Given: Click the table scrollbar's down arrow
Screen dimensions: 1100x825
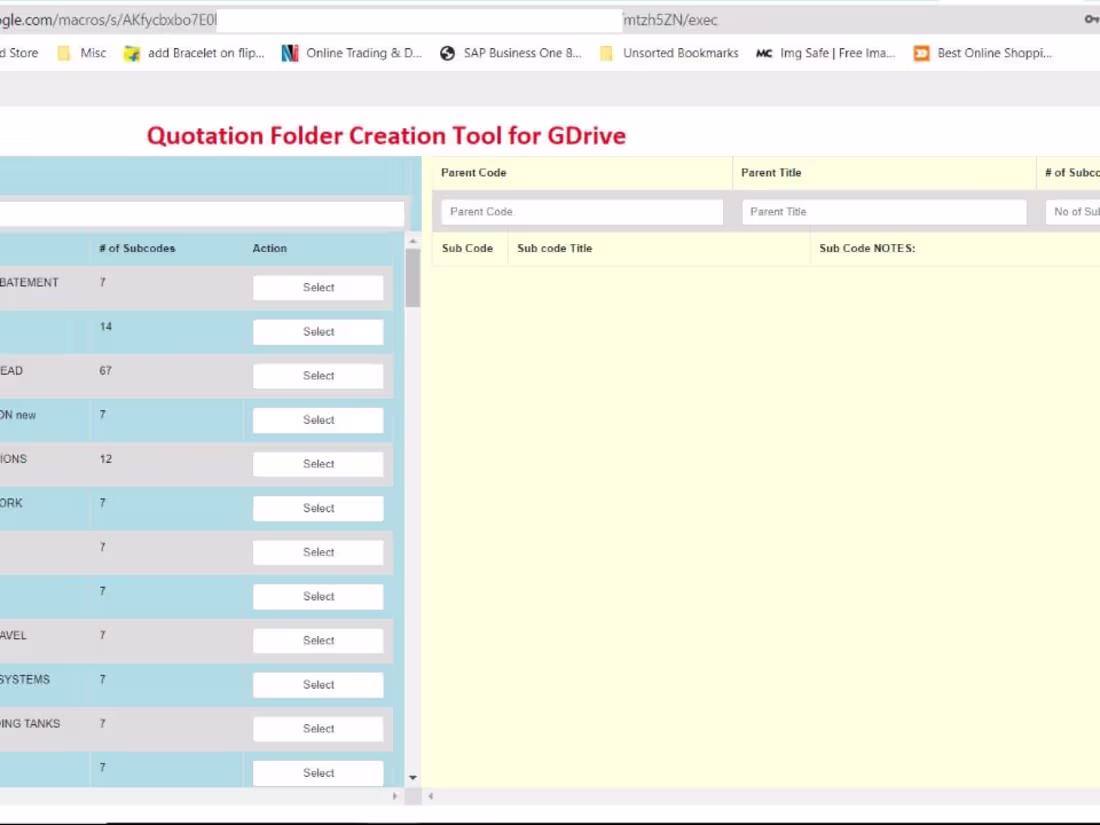Looking at the screenshot, I should point(412,777).
